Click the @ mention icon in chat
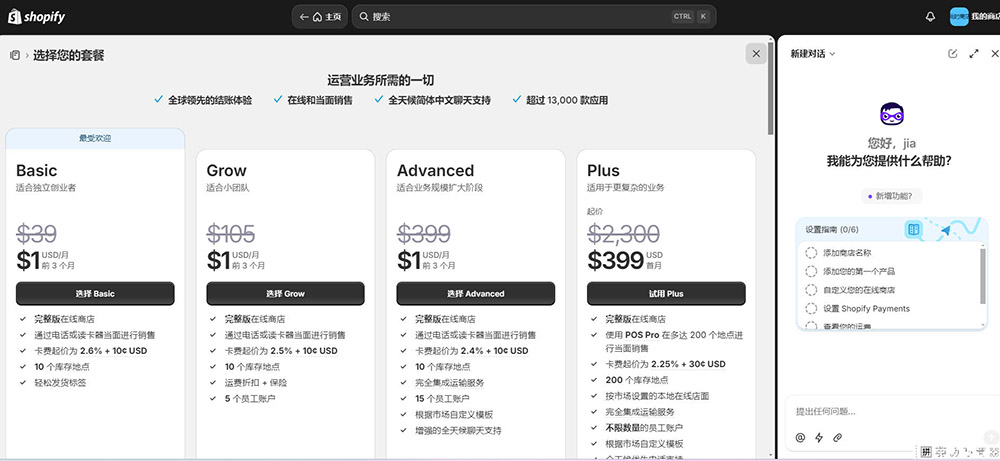The width and height of the screenshot is (1000, 461). [x=800, y=437]
